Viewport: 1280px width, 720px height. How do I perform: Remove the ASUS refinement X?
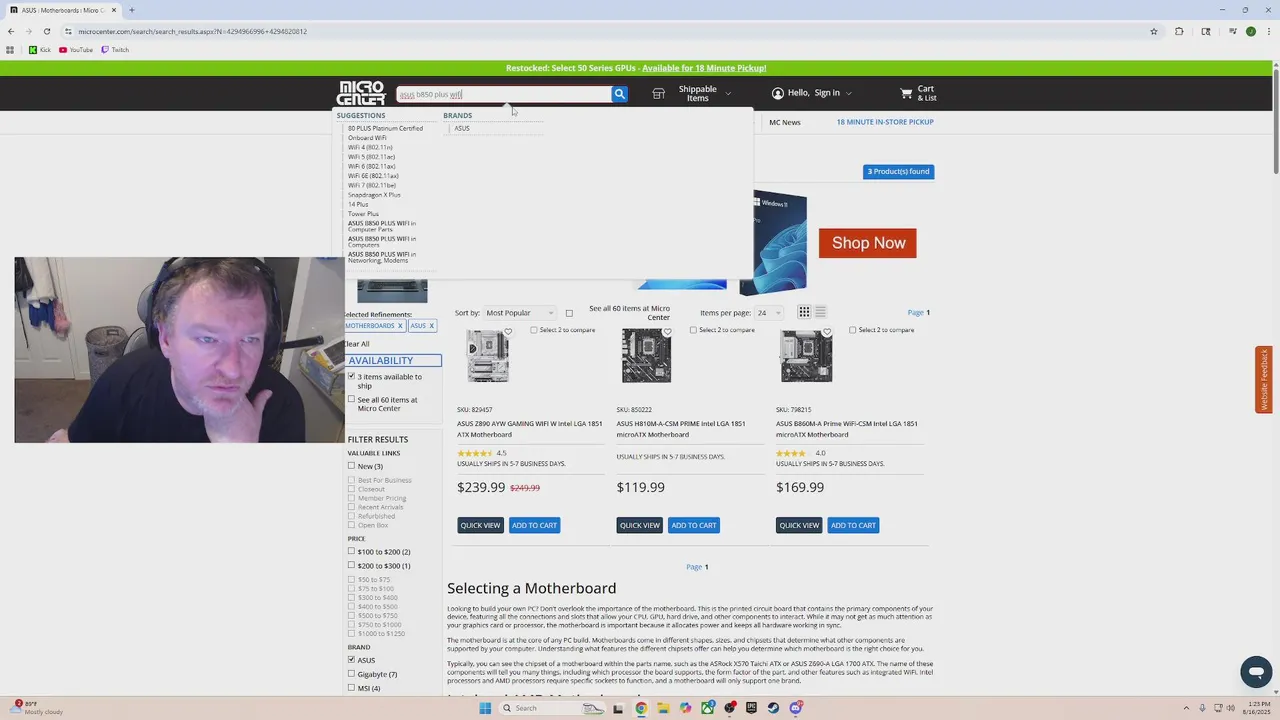[431, 326]
